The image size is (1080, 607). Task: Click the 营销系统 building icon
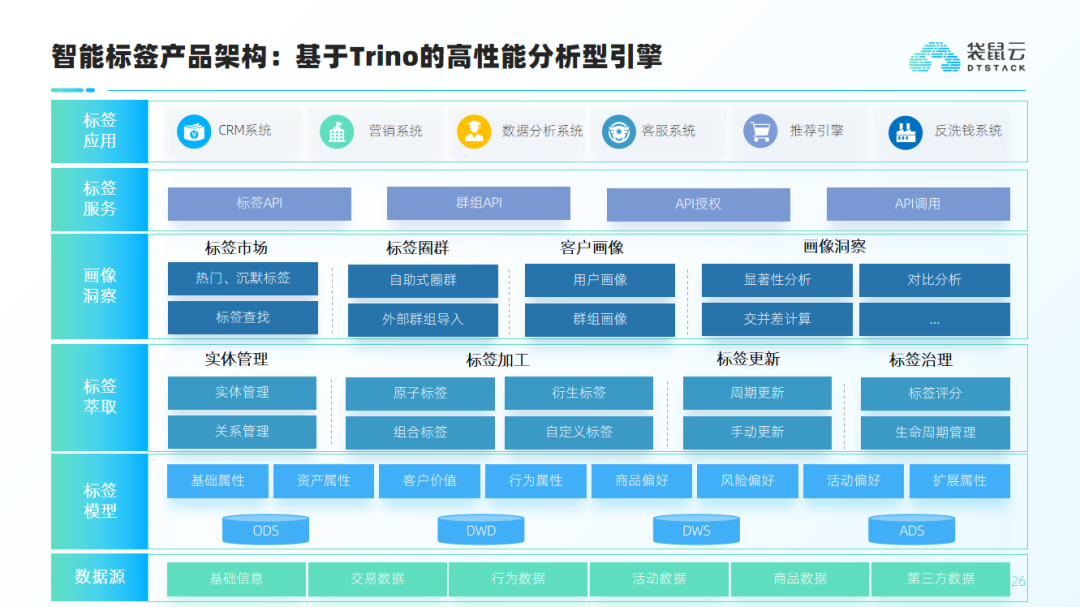click(337, 132)
